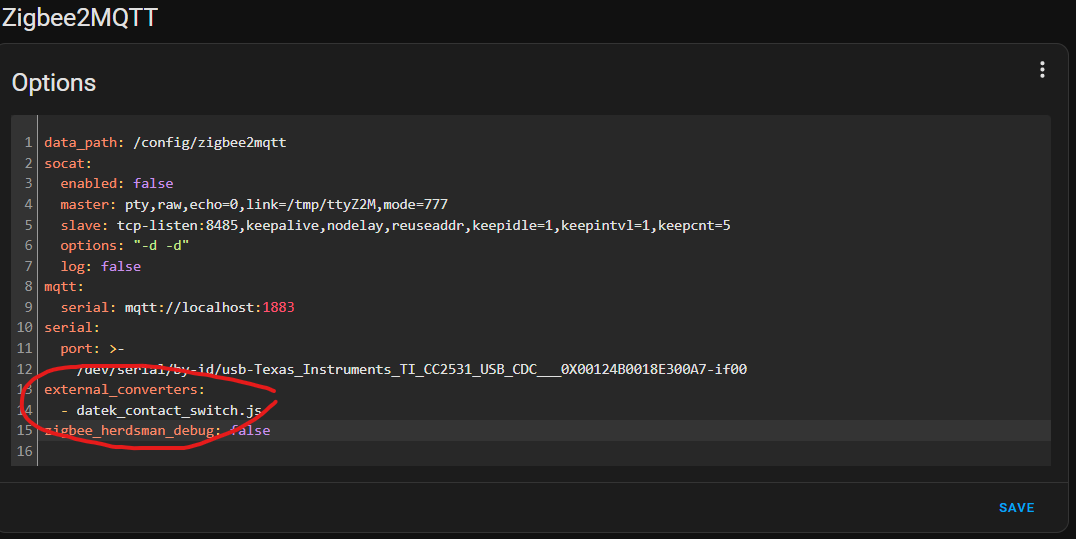
Task: Click the Zigbee2MQTT page title
Action: (x=80, y=17)
